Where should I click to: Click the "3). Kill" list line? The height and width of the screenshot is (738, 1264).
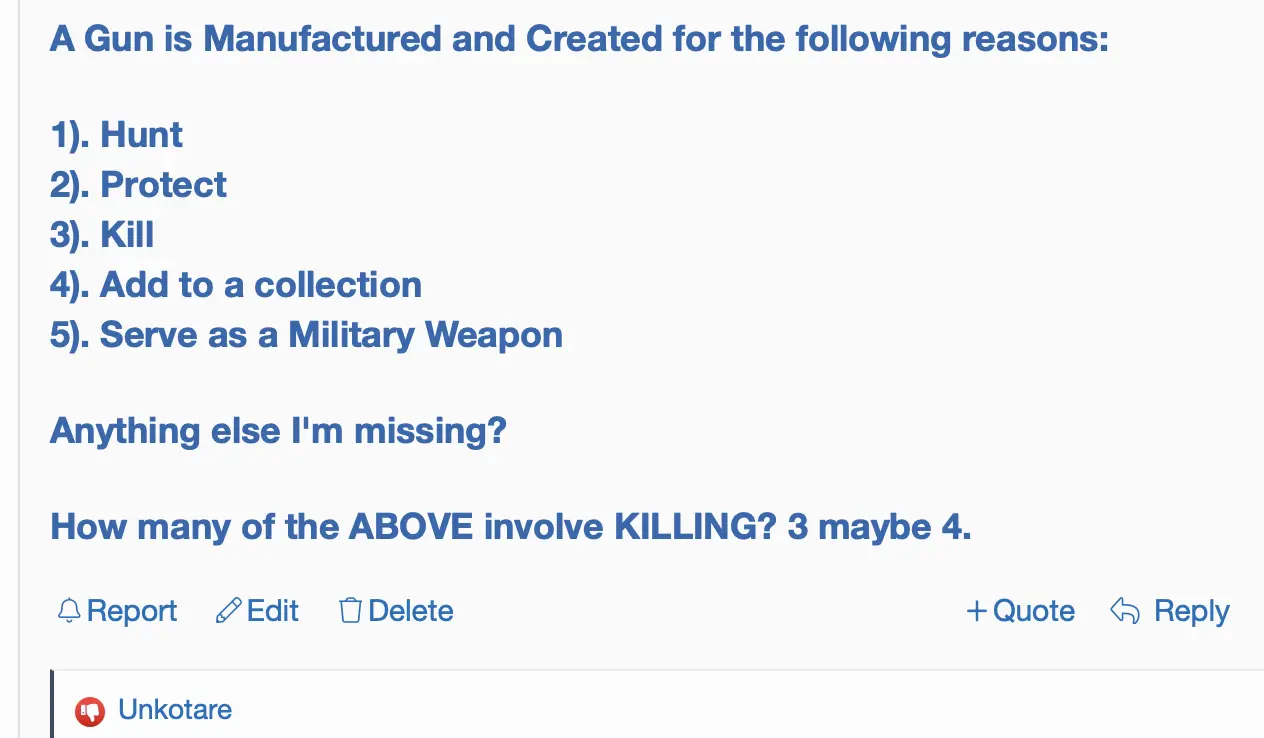(102, 235)
